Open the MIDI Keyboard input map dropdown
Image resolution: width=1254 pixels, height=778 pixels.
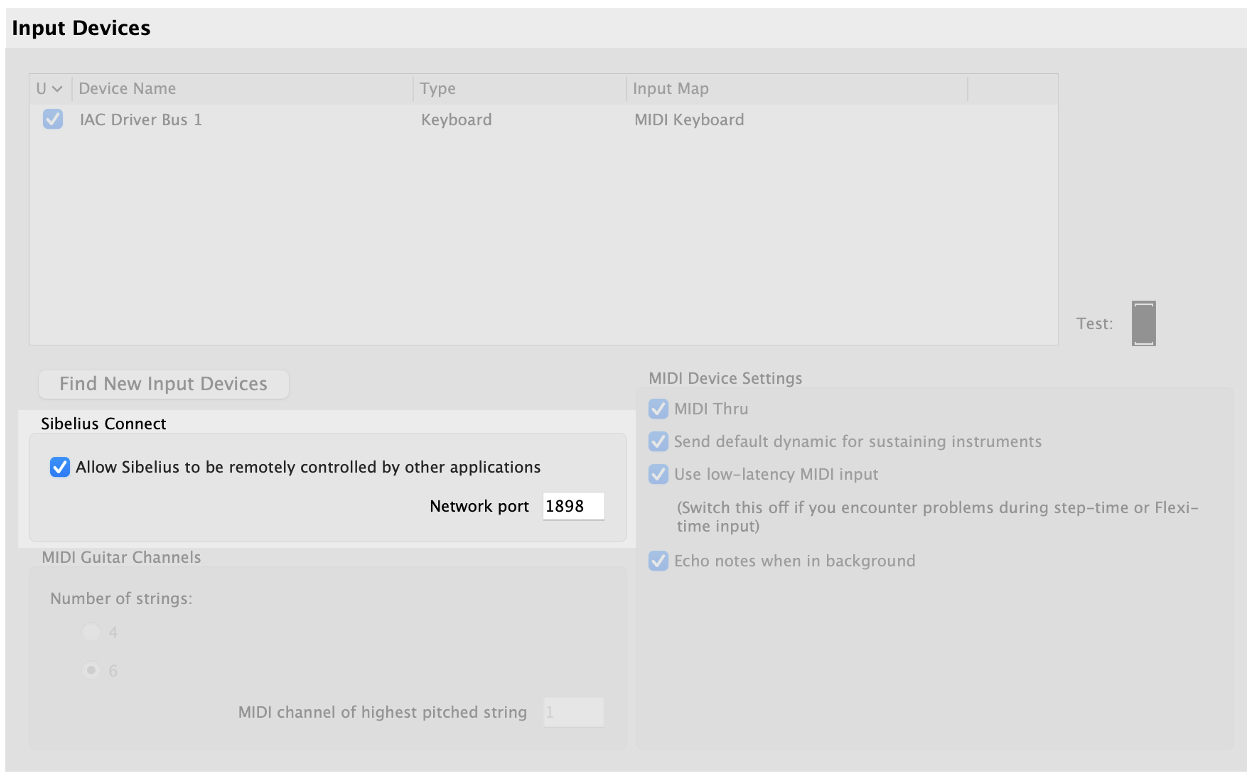[689, 120]
